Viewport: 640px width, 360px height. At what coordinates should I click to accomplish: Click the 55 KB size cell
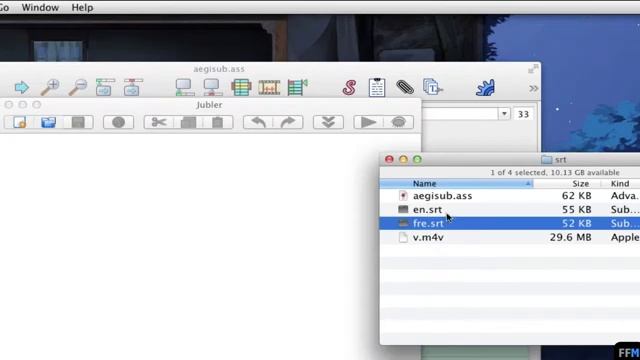[576, 210]
